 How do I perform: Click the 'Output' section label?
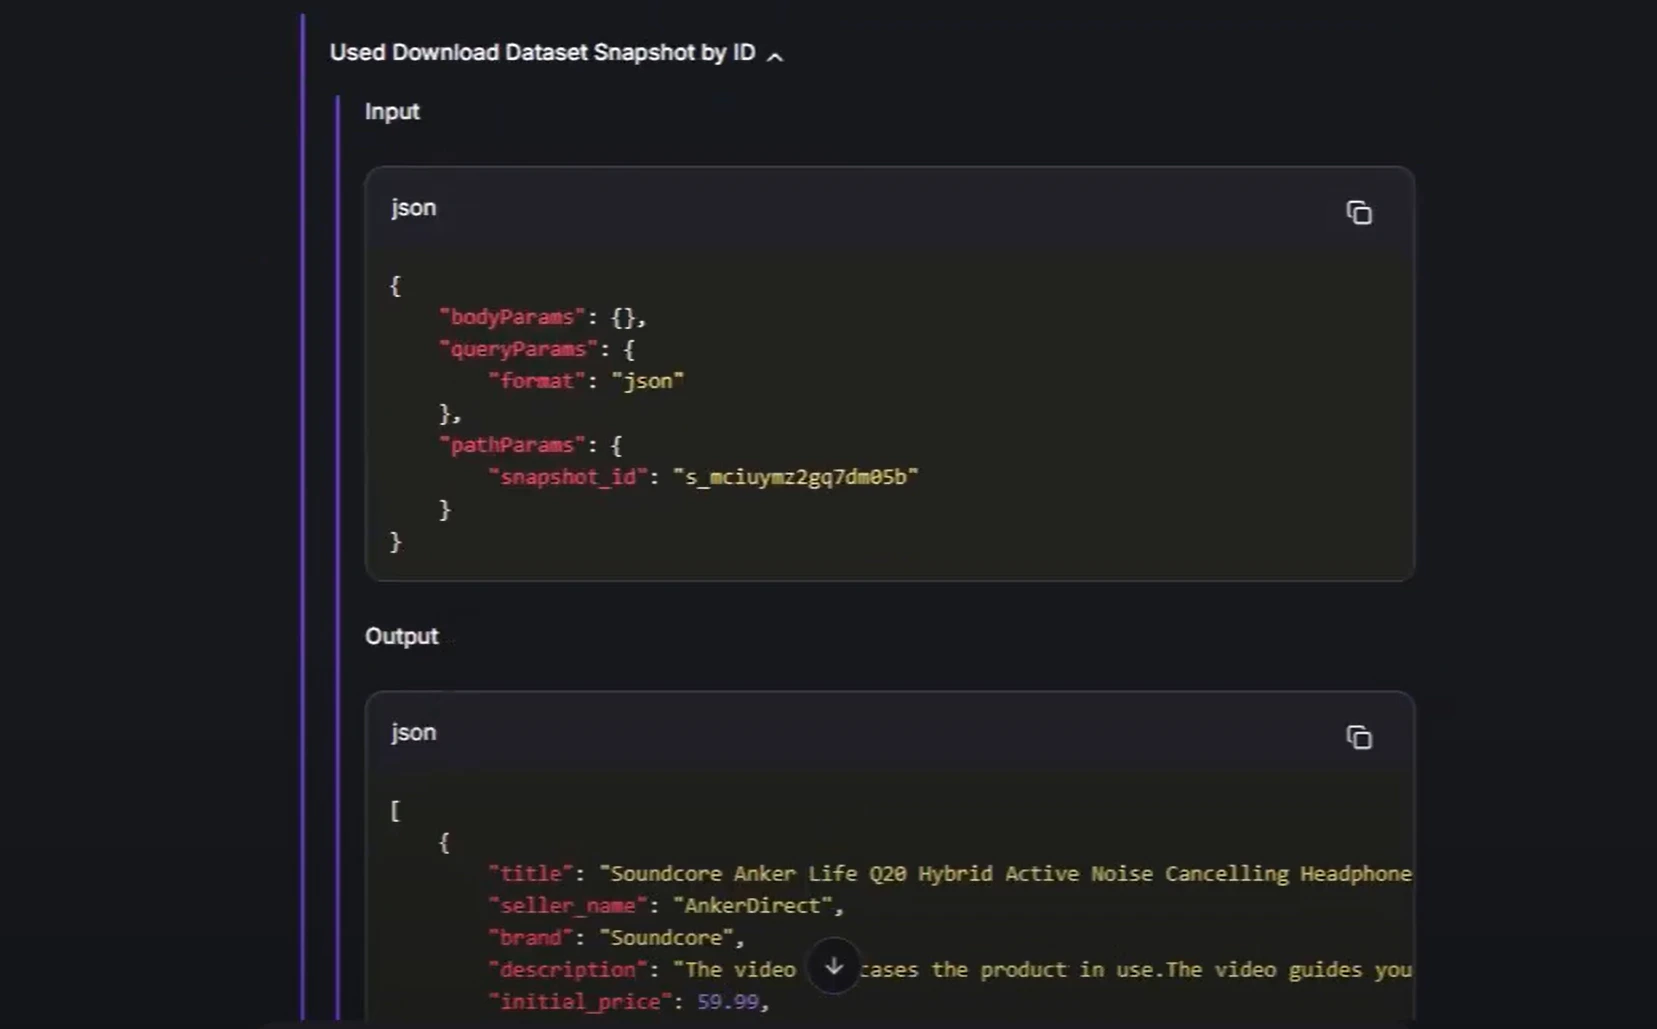401,635
